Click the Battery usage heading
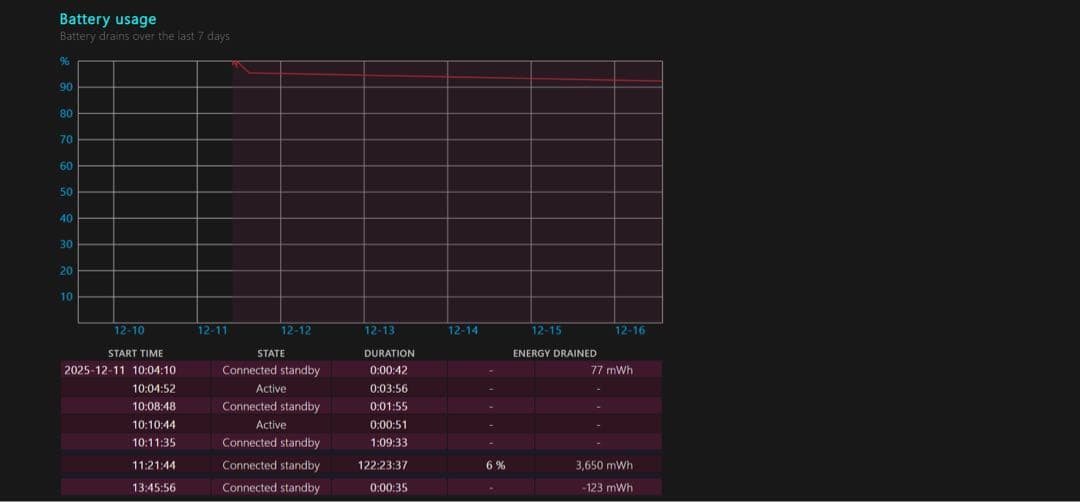Image resolution: width=1080 pixels, height=502 pixels. click(107, 19)
